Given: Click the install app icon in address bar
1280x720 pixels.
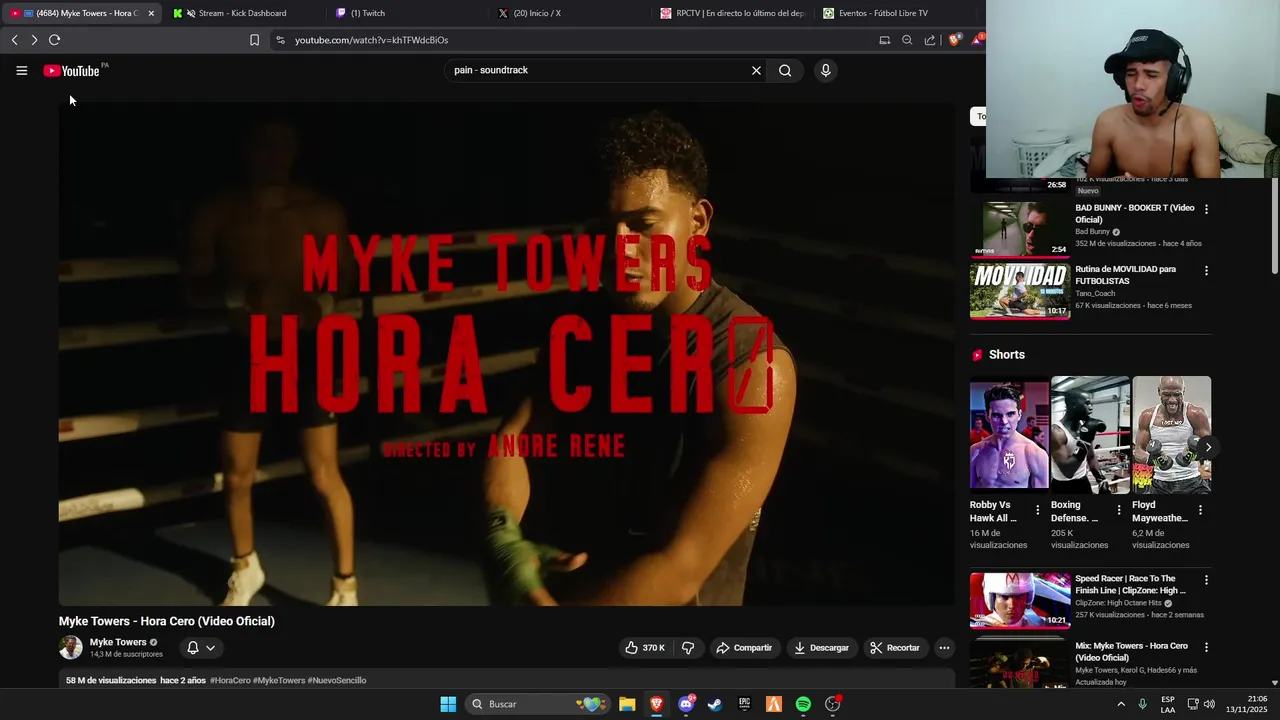Looking at the screenshot, I should (x=884, y=40).
